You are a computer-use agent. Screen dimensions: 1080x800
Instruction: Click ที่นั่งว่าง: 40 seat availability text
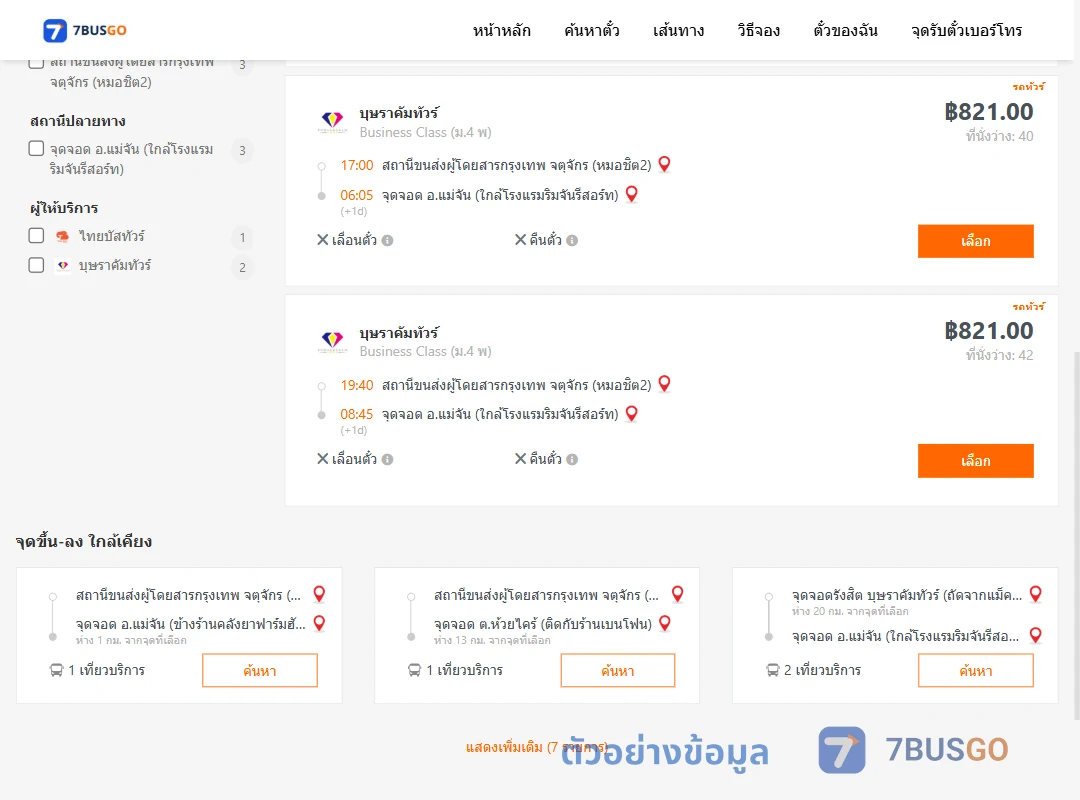pyautogui.click(x=999, y=136)
